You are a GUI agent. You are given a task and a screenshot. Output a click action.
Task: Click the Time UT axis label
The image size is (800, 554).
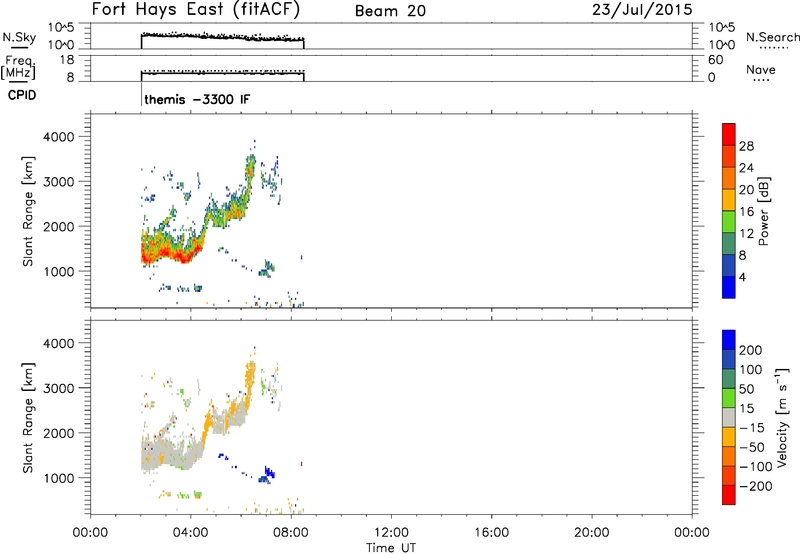(x=391, y=548)
